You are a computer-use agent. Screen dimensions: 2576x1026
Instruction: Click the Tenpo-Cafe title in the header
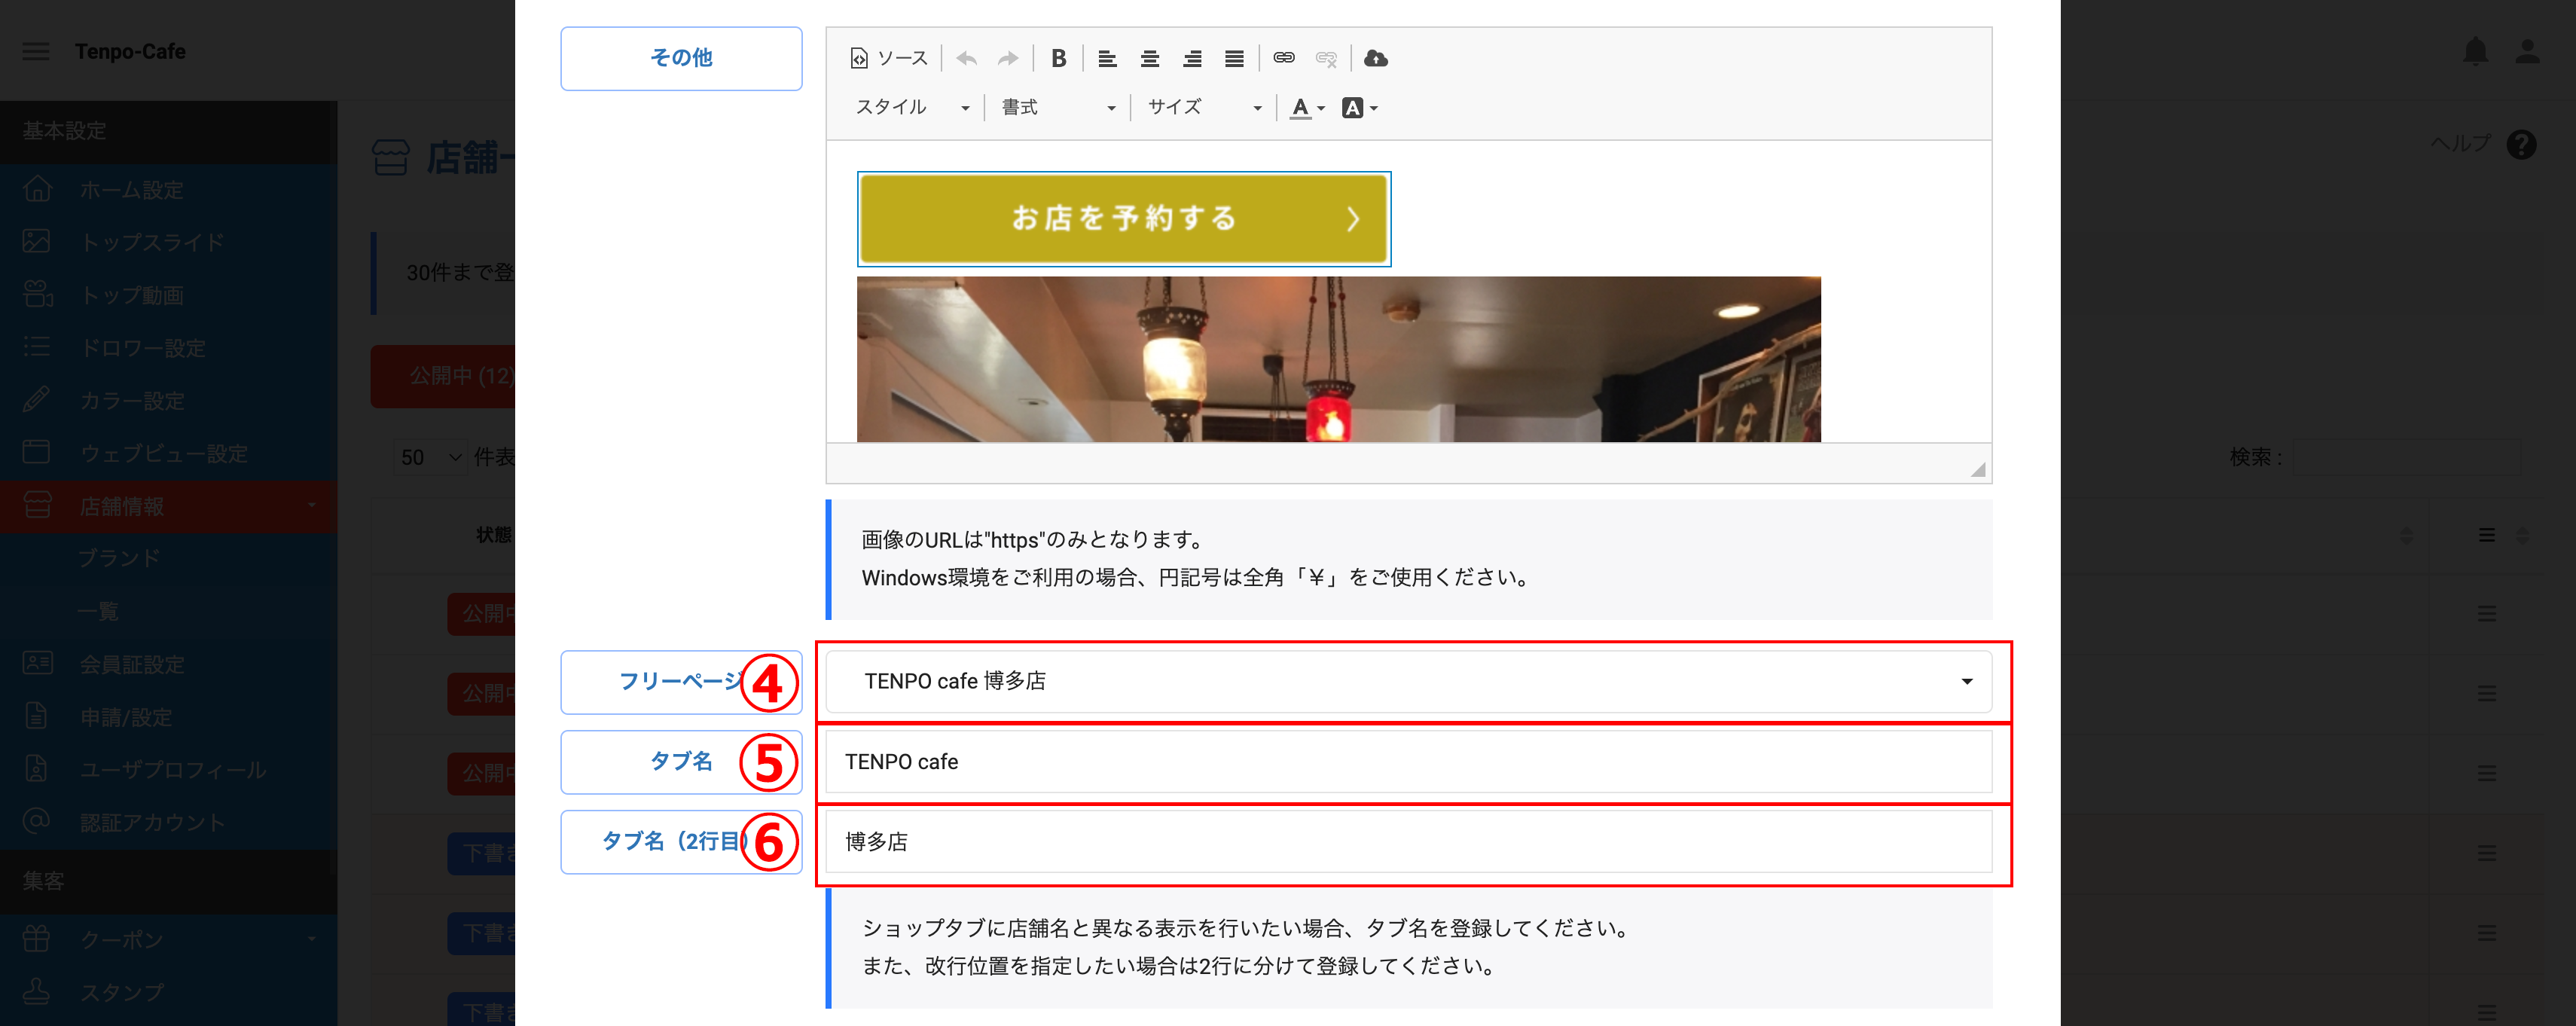pos(130,51)
